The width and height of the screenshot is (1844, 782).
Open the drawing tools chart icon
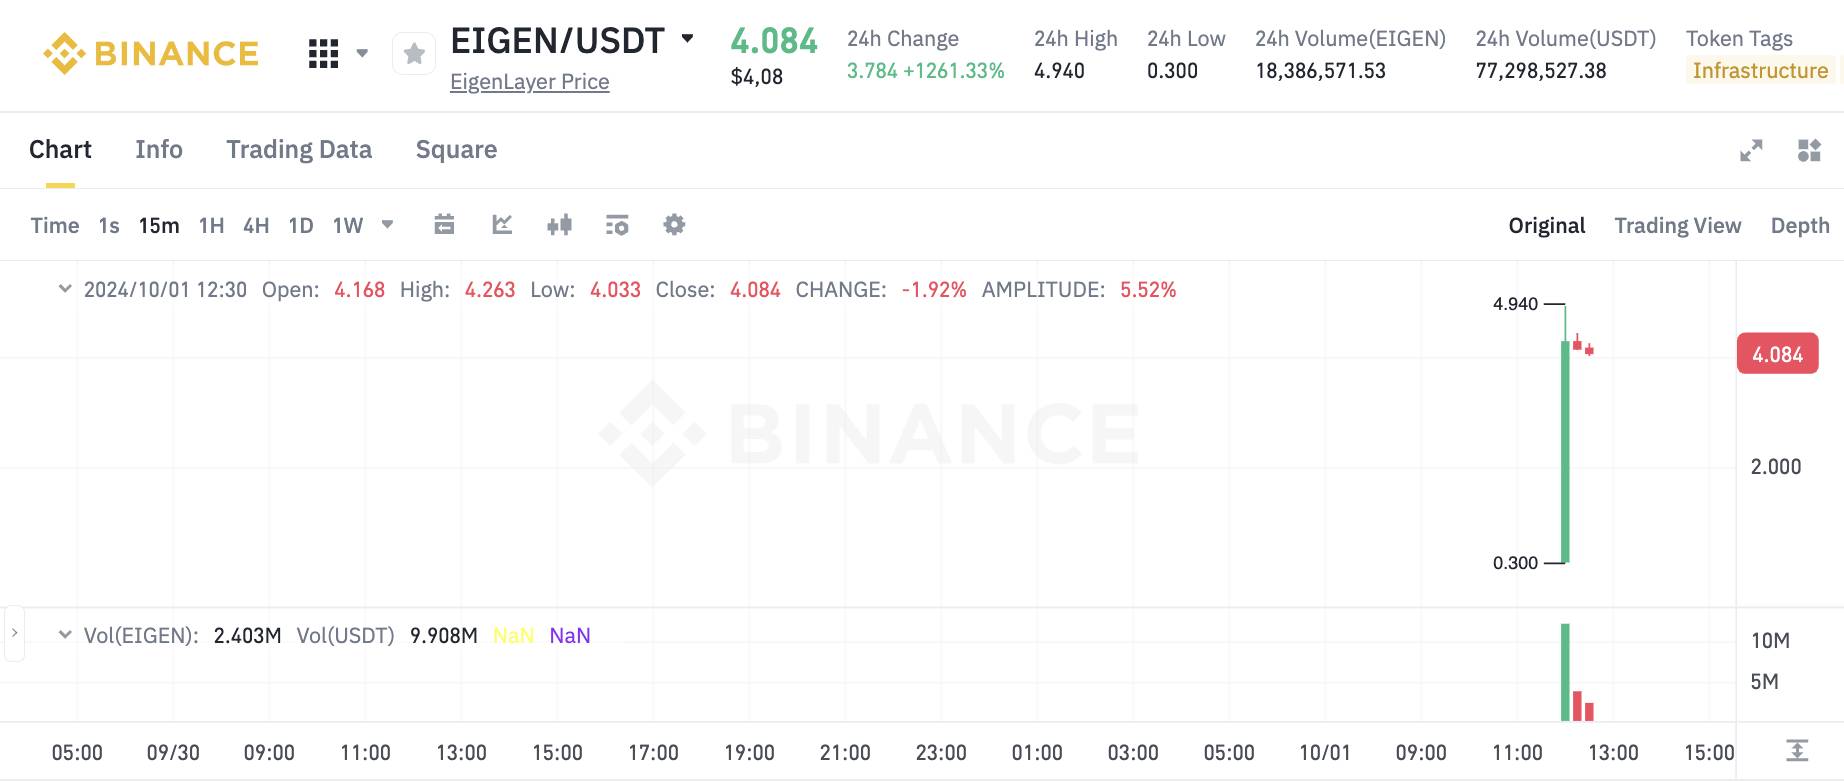[x=502, y=225]
